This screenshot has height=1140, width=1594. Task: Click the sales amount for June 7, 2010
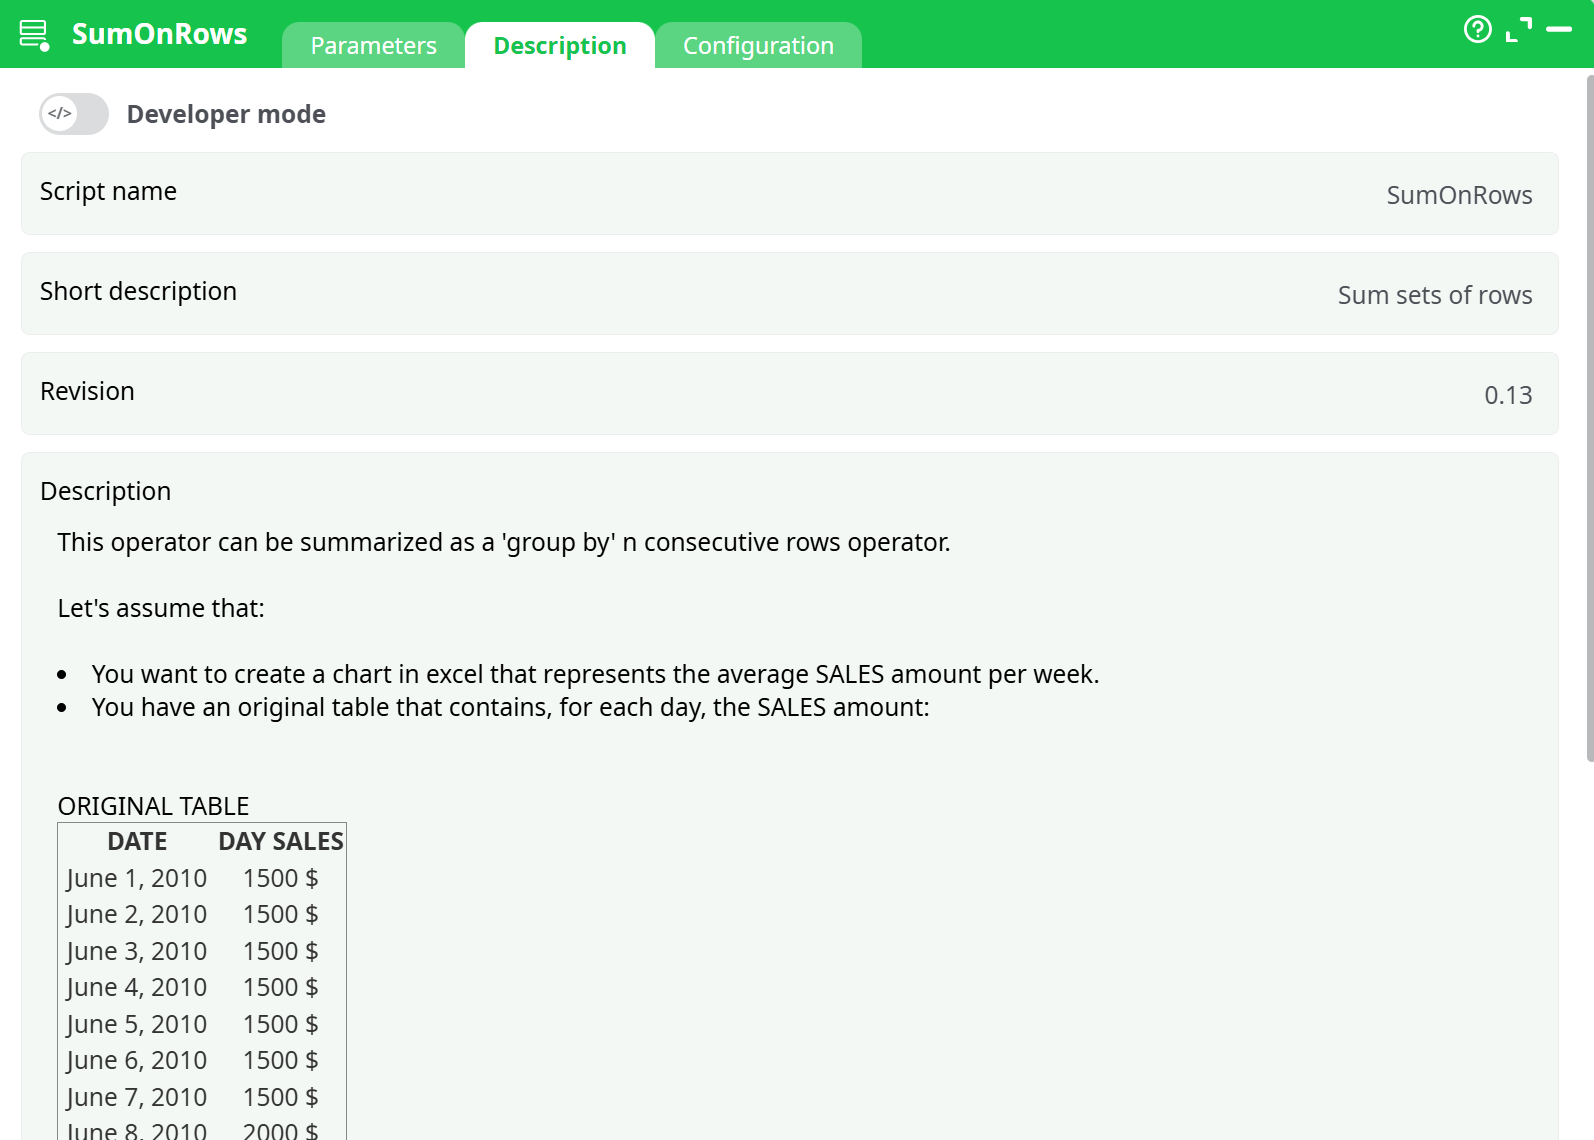[x=280, y=1097]
